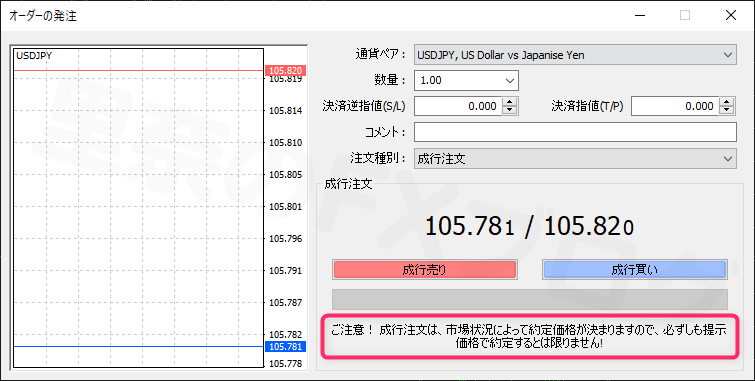Viewport: 755px width, 381px height.
Task: Click the ご注意 market order warning text
Action: [529, 336]
